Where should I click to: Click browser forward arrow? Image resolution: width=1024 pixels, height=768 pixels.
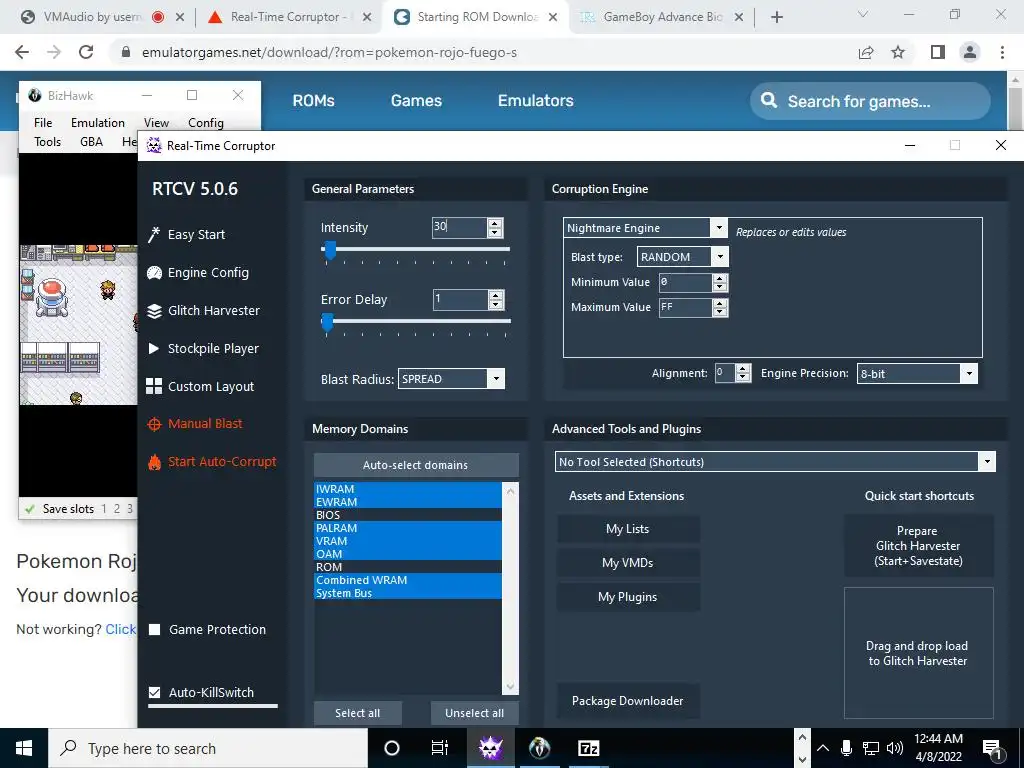click(x=54, y=52)
